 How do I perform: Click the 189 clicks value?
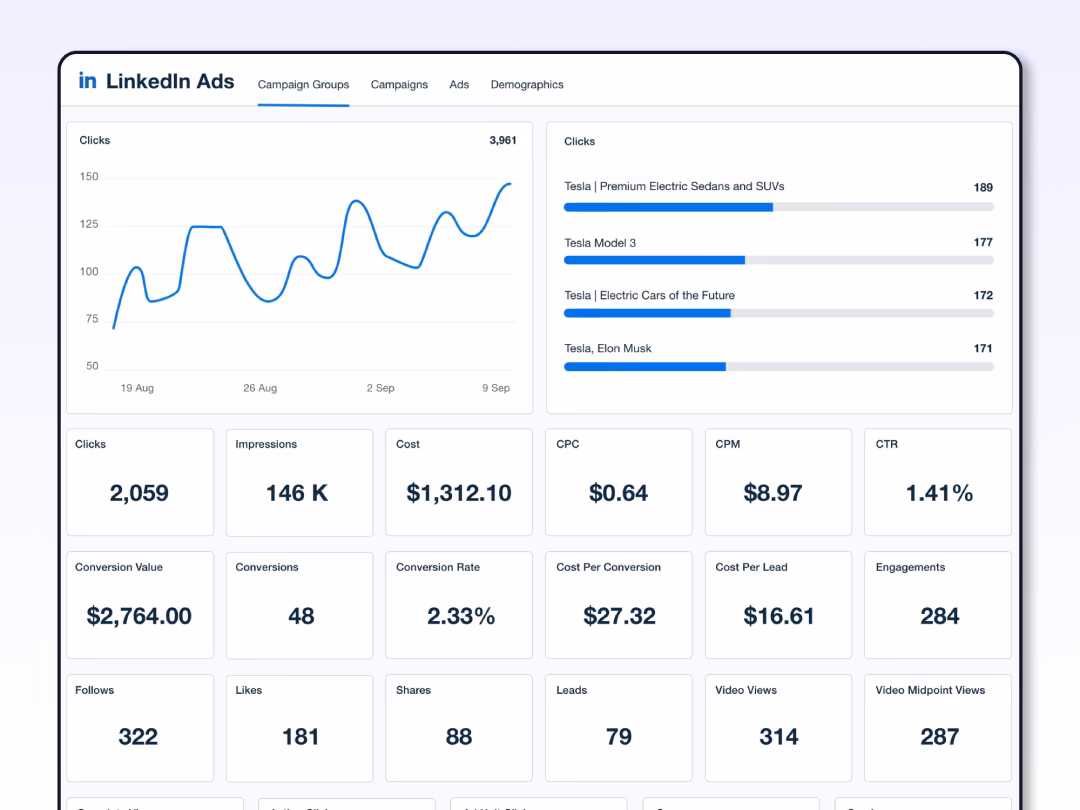(983, 187)
